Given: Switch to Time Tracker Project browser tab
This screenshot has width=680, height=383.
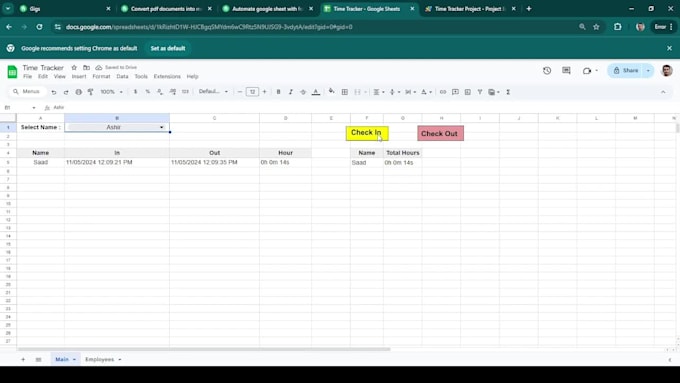Looking at the screenshot, I should pos(470,9).
